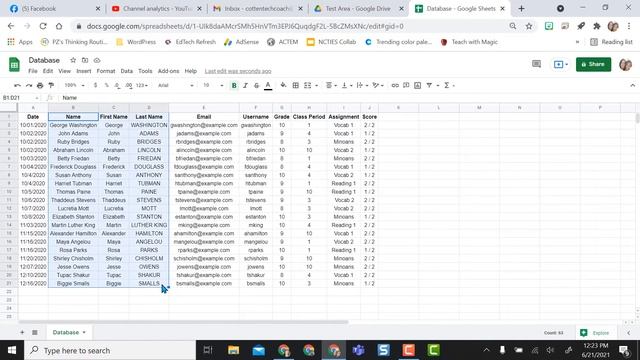Open the present to meeting button

[x=561, y=64]
